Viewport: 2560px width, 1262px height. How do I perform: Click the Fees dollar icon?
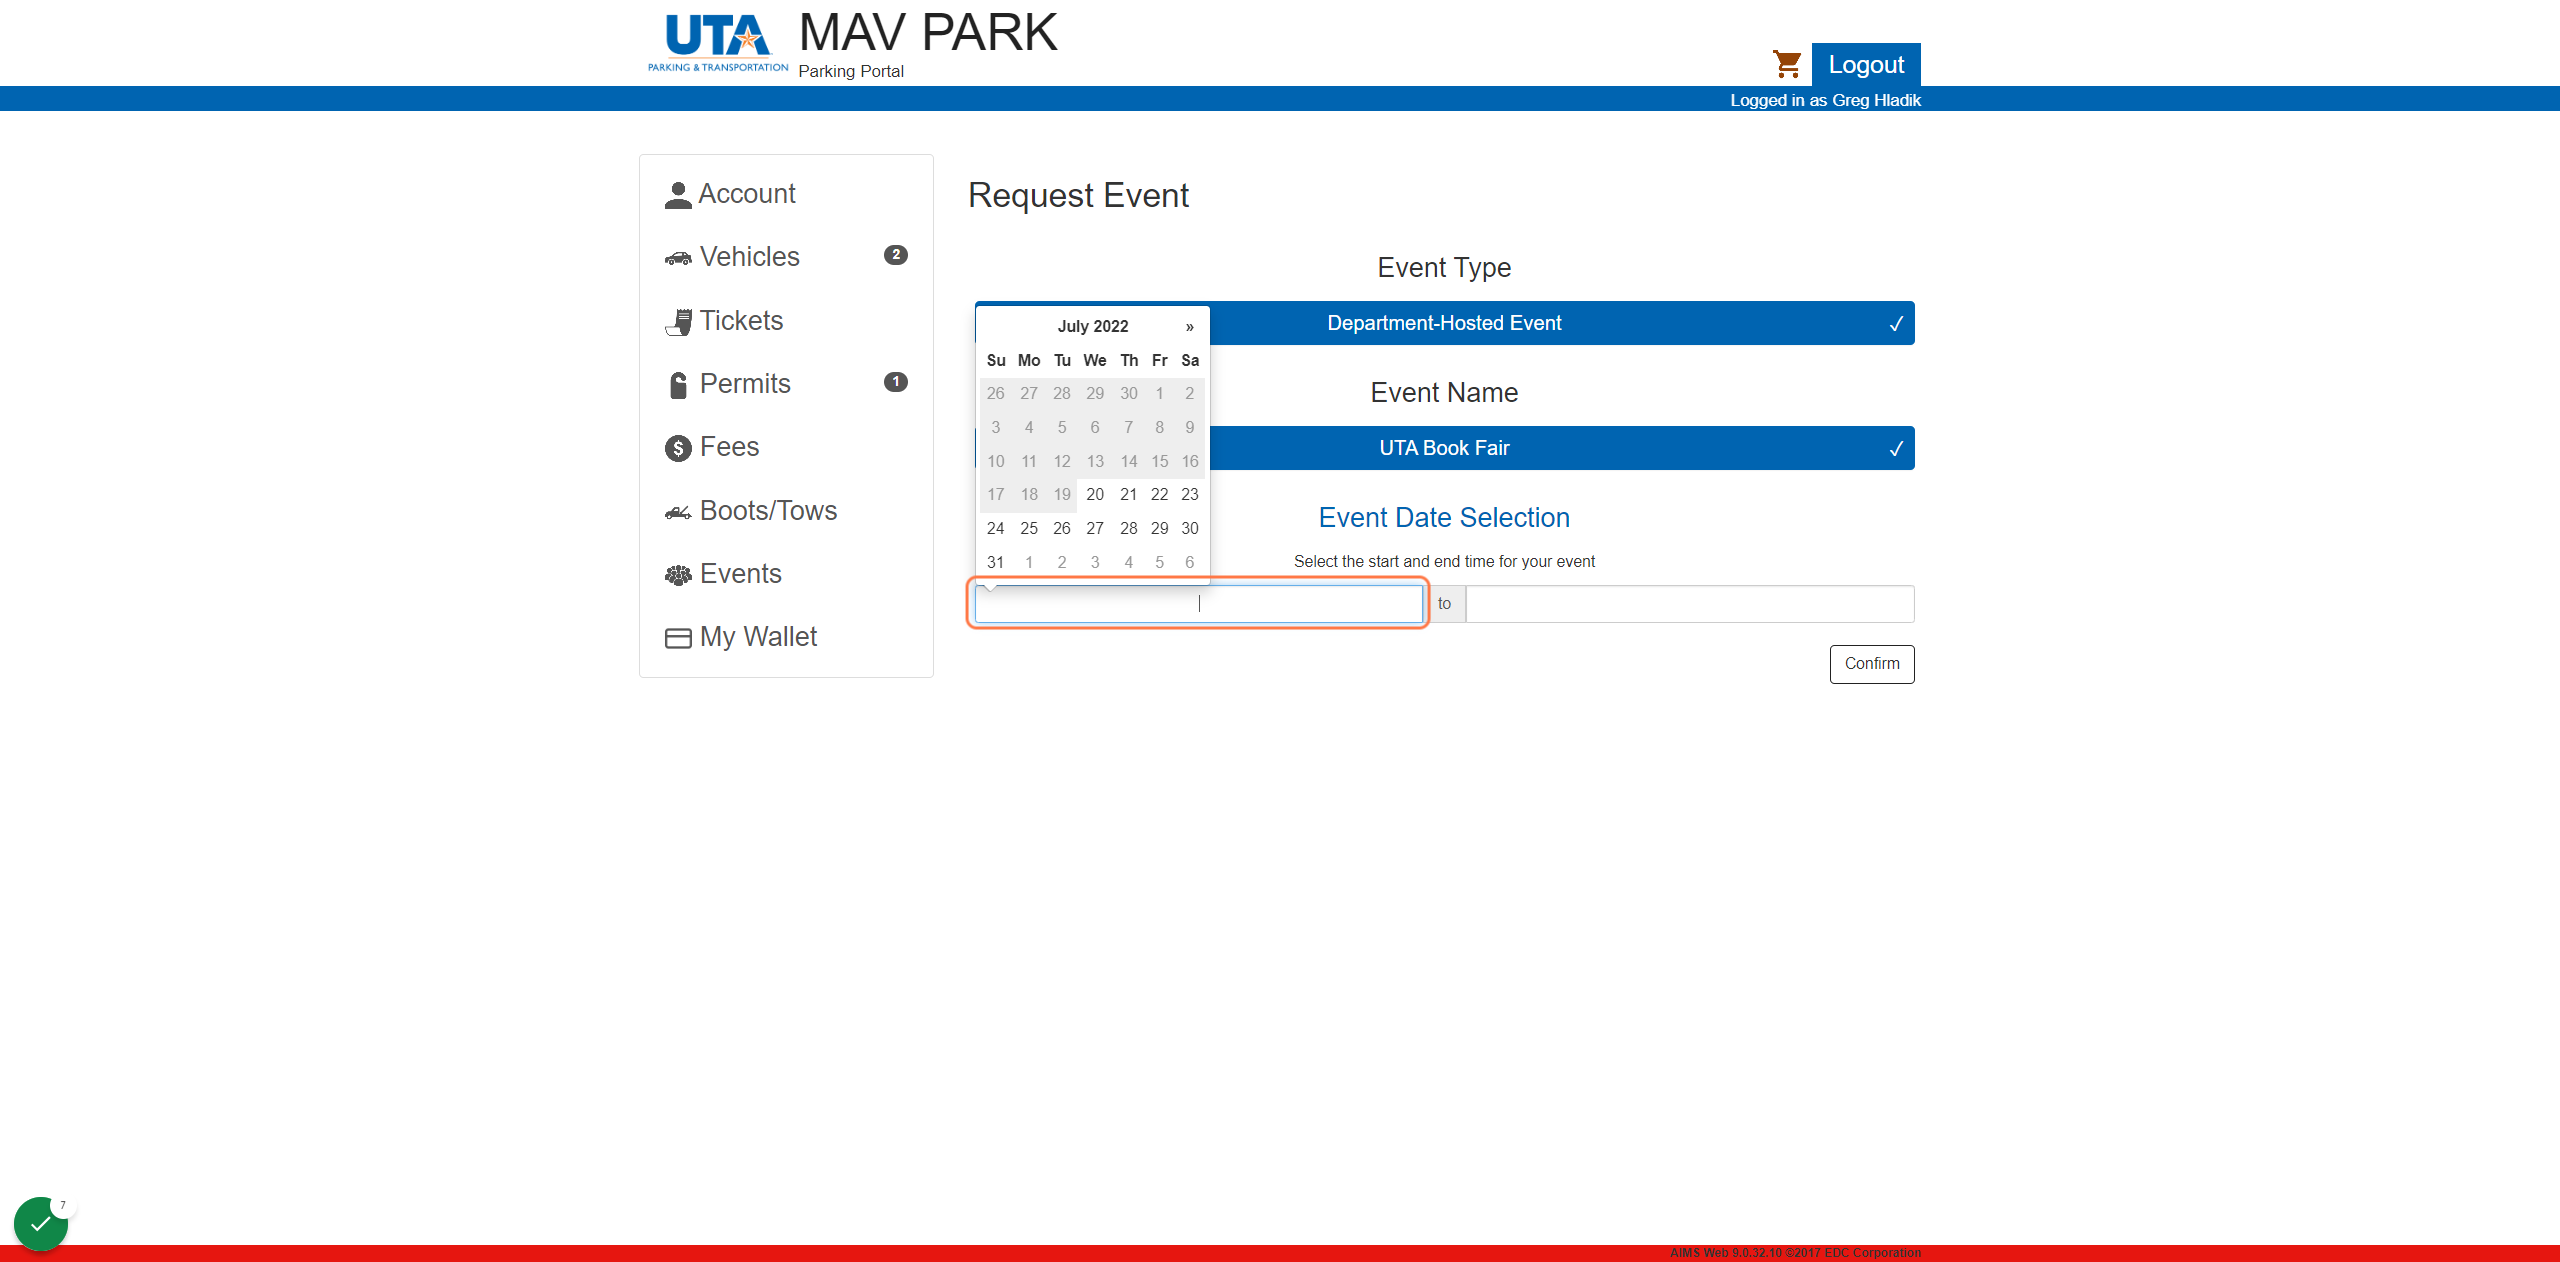[678, 448]
